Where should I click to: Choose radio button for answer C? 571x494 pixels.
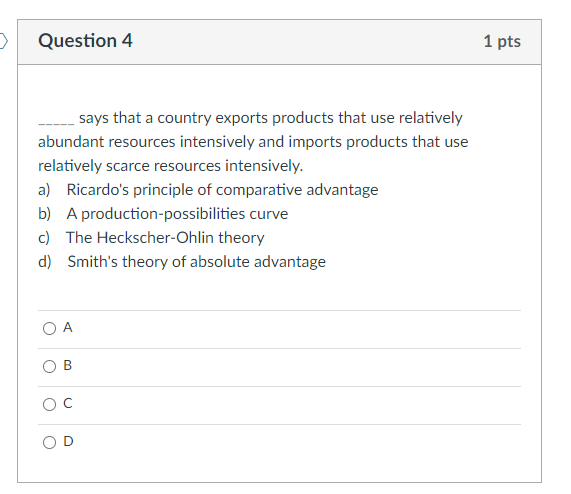50,404
